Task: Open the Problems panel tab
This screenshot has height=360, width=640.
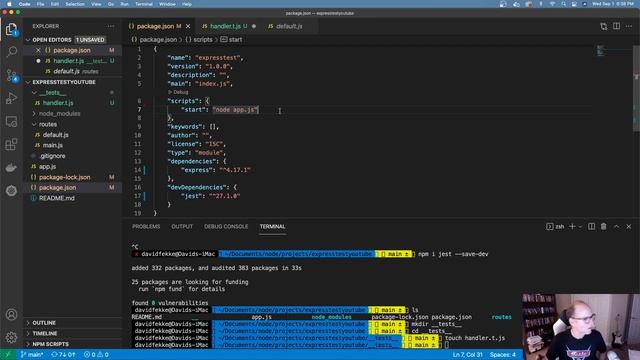Action: coord(146,227)
